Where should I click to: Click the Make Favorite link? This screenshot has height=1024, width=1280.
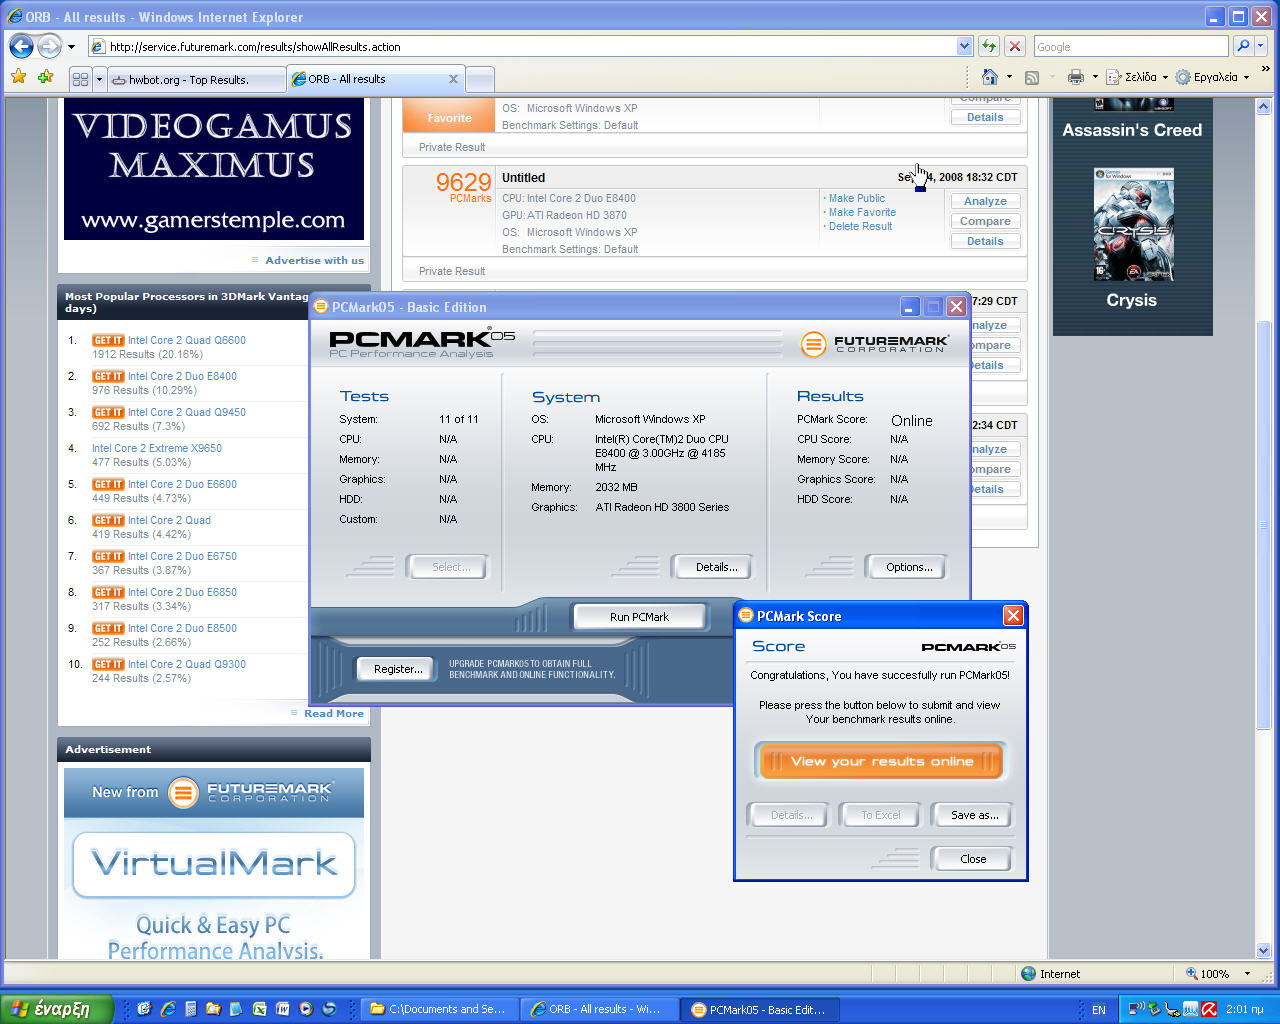(x=862, y=212)
